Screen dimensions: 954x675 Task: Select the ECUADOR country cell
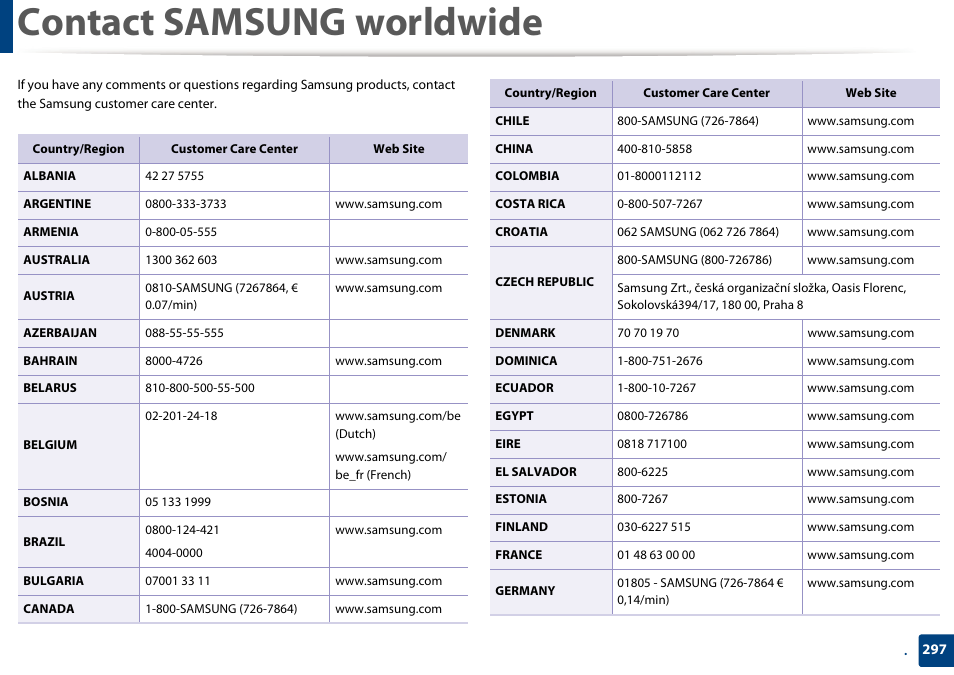point(551,388)
